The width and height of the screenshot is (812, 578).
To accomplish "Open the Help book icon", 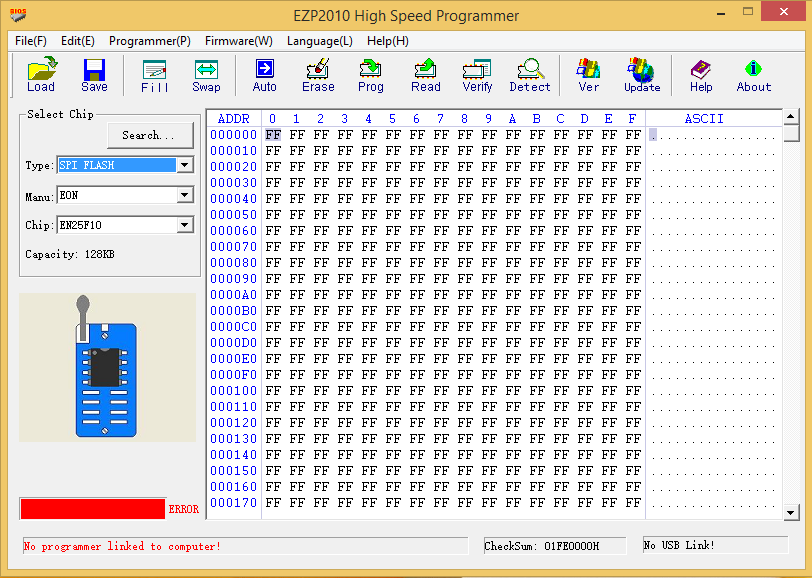I will click(701, 76).
